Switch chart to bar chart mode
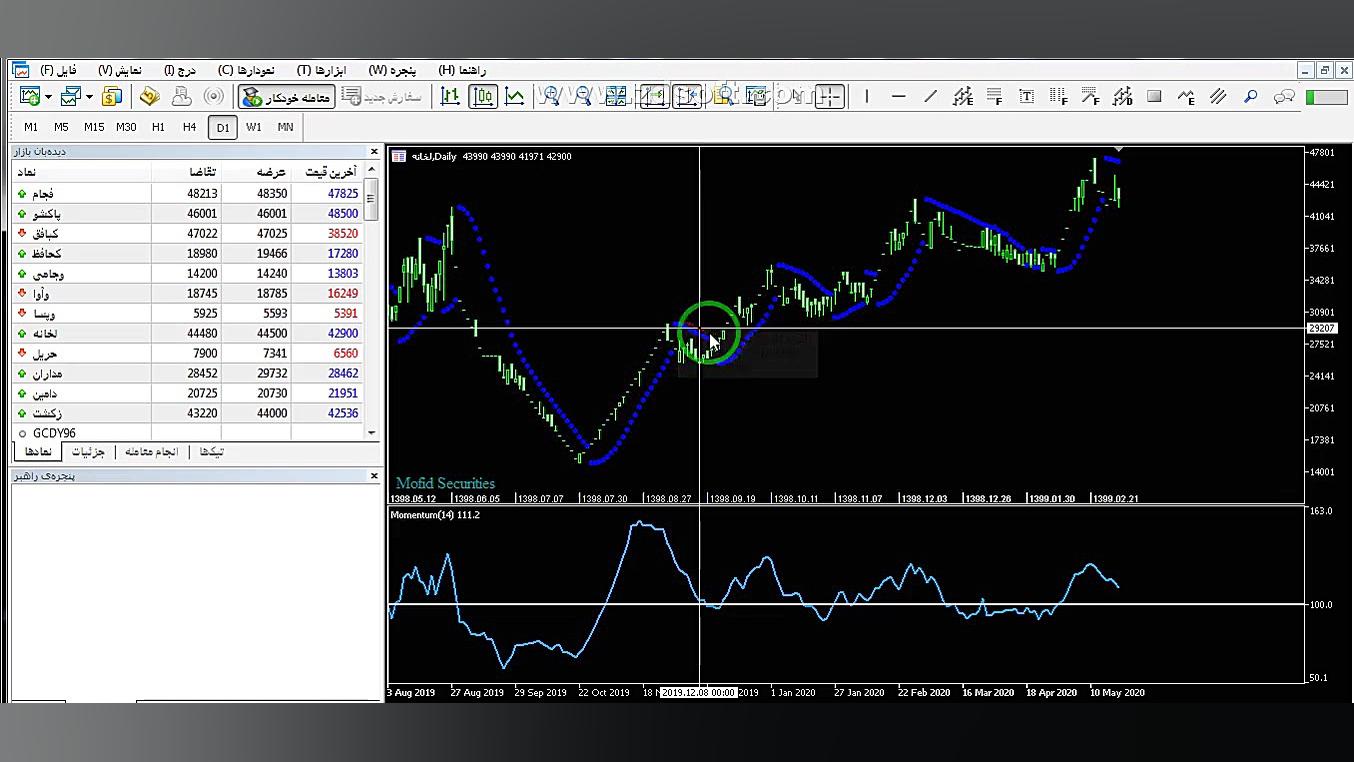 (451, 96)
